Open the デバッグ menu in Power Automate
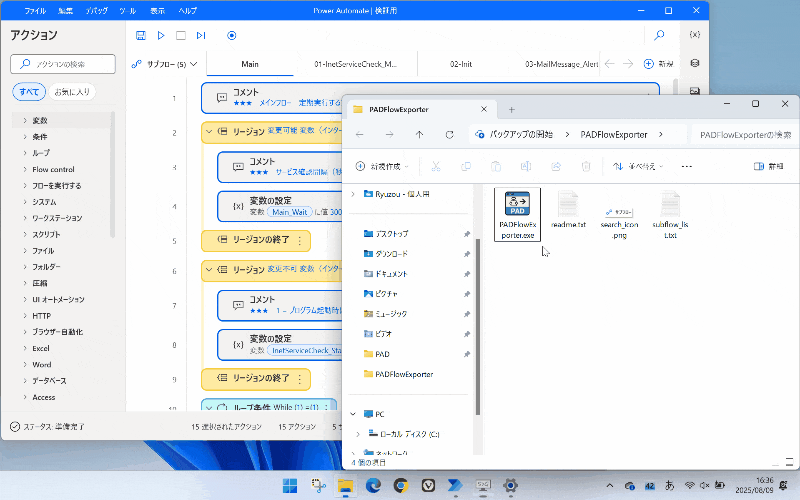This screenshot has height=500, width=800. tap(96, 10)
